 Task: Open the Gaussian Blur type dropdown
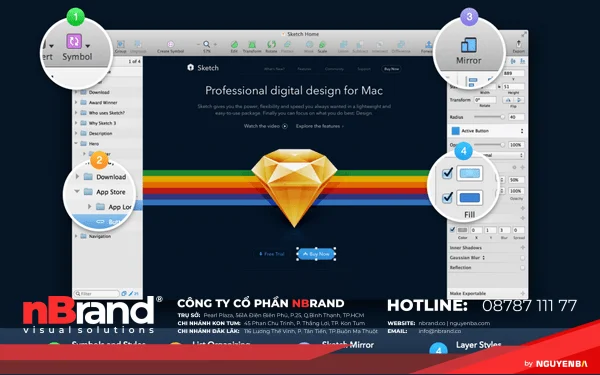[x=483, y=258]
